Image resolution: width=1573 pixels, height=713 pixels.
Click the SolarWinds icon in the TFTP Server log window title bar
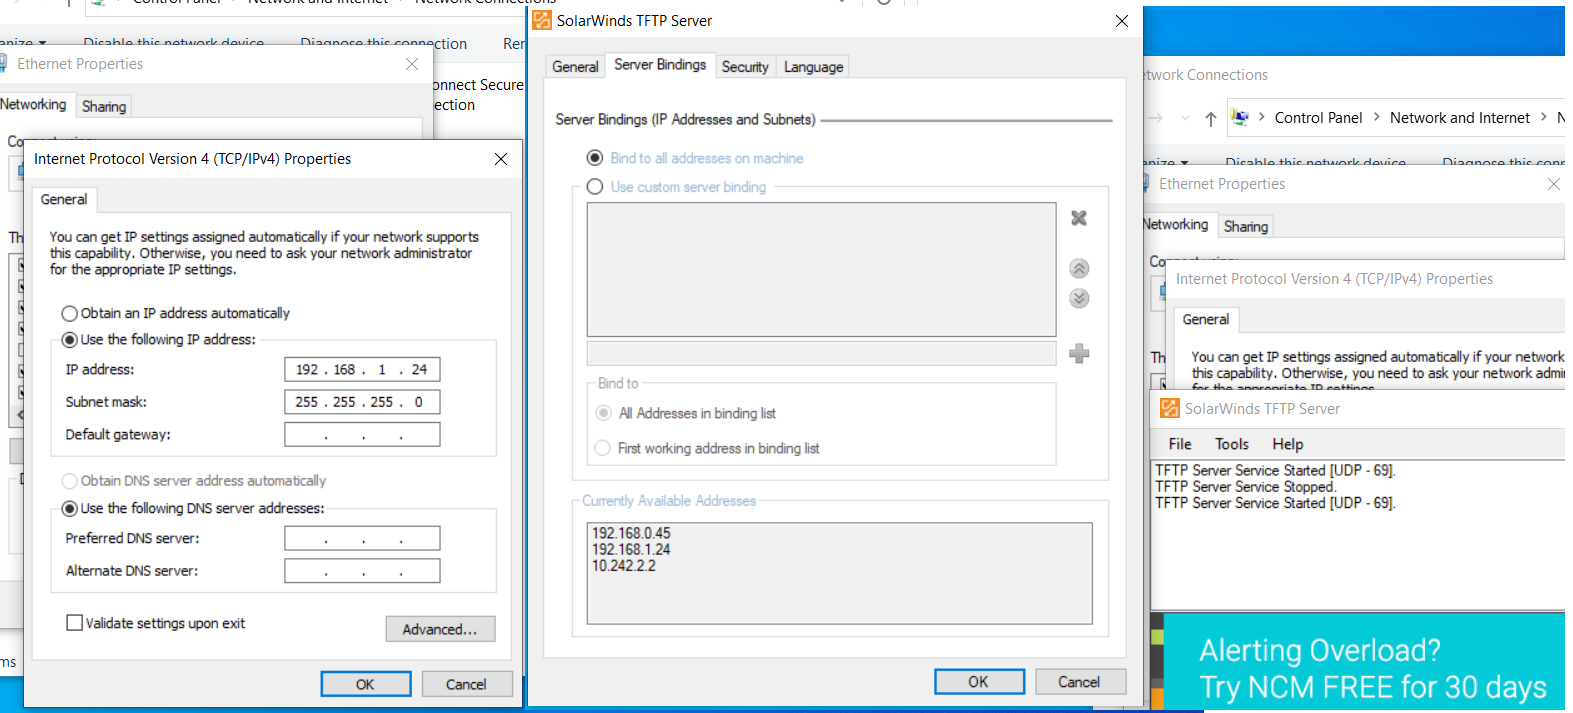pos(1169,408)
